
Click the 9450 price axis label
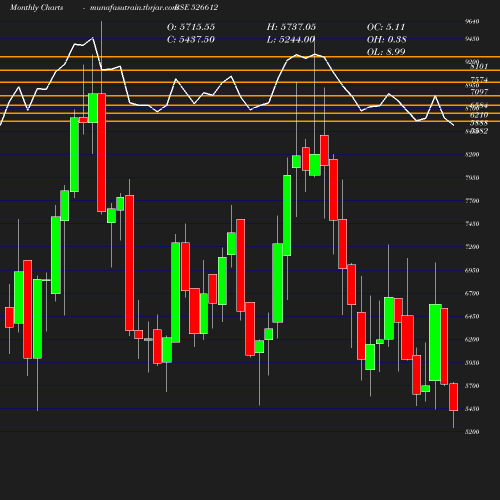point(472,39)
